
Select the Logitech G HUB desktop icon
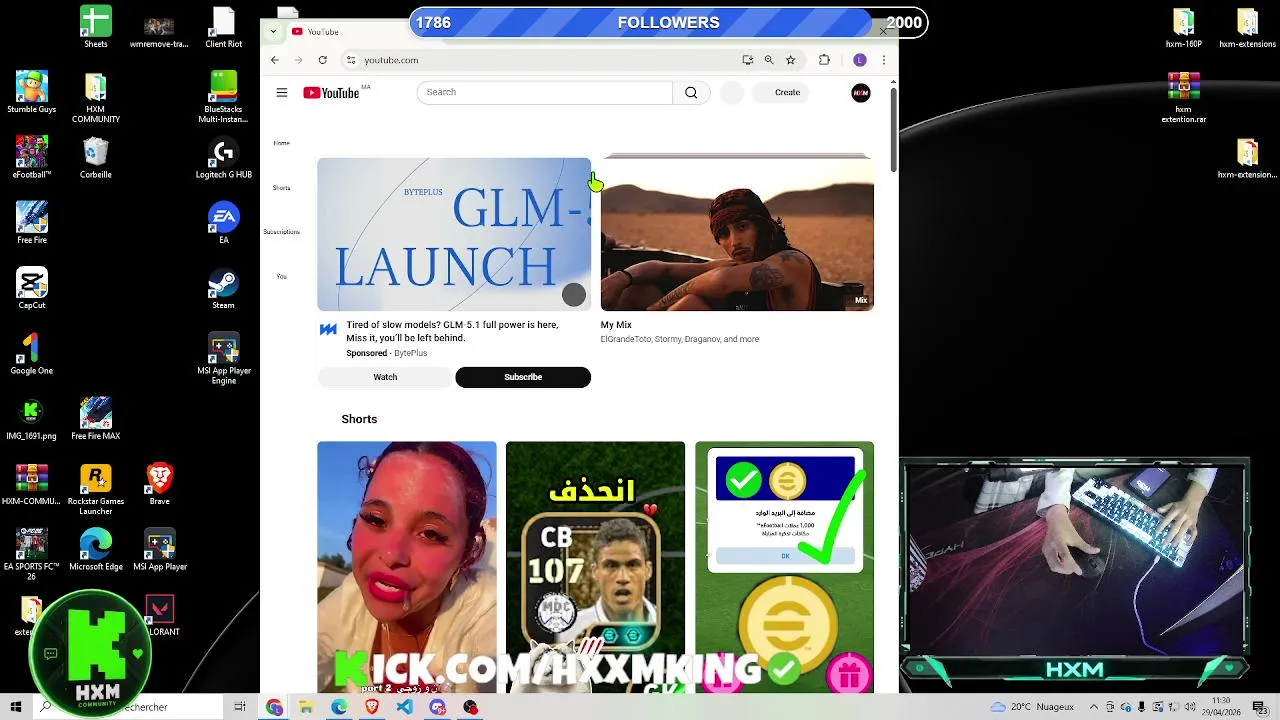(224, 158)
